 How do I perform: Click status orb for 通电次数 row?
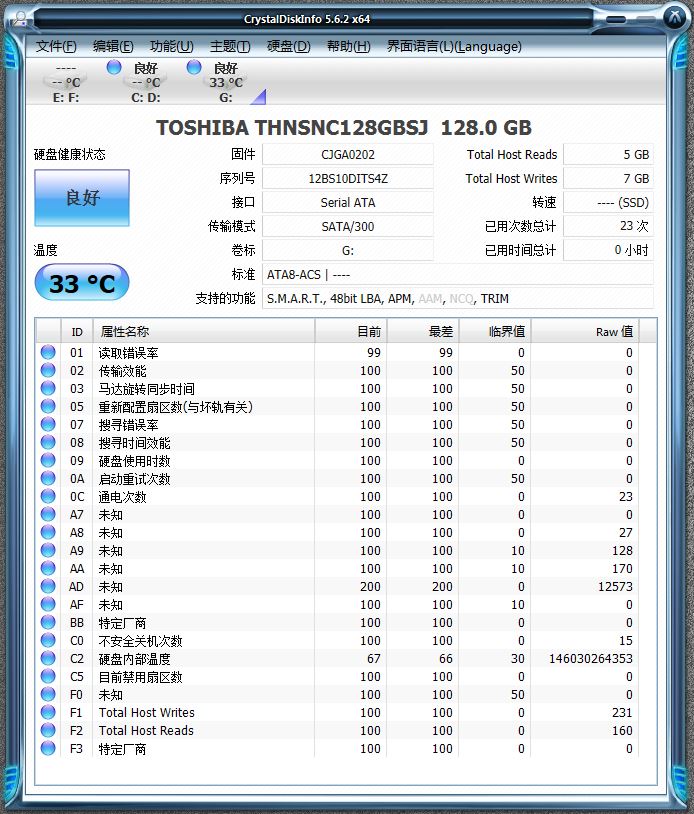click(x=48, y=496)
